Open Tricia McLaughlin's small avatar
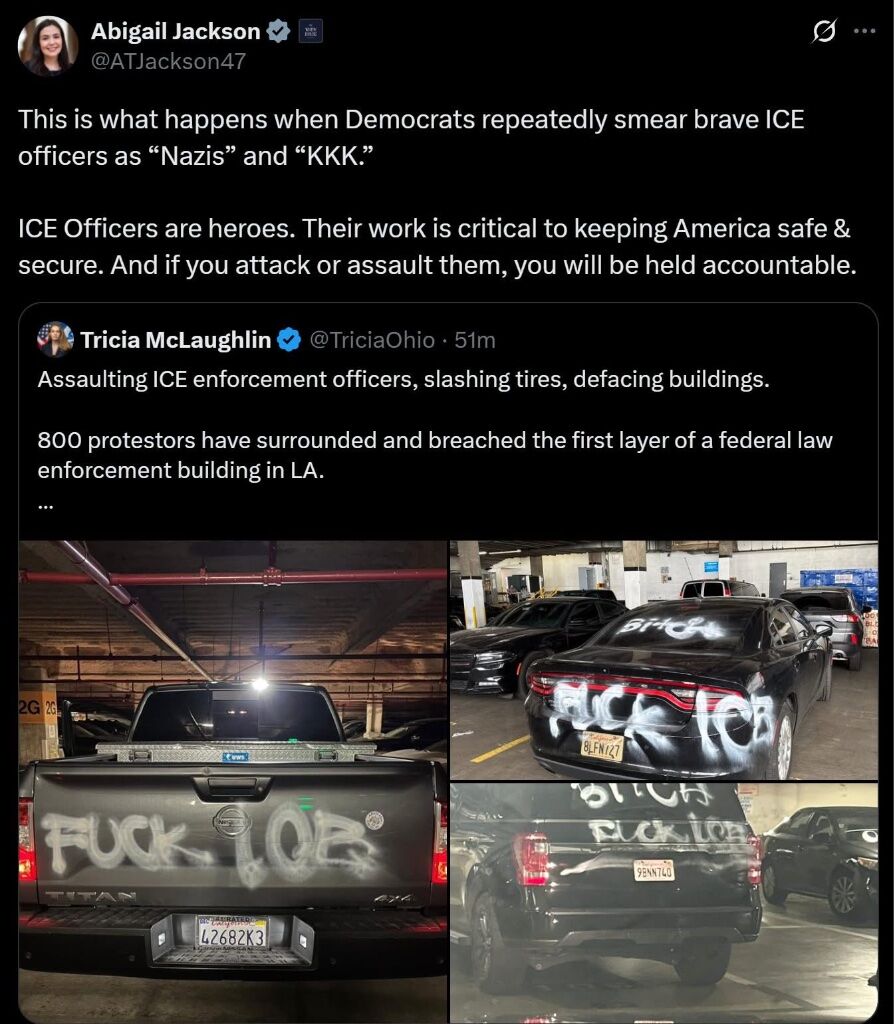 [56, 339]
